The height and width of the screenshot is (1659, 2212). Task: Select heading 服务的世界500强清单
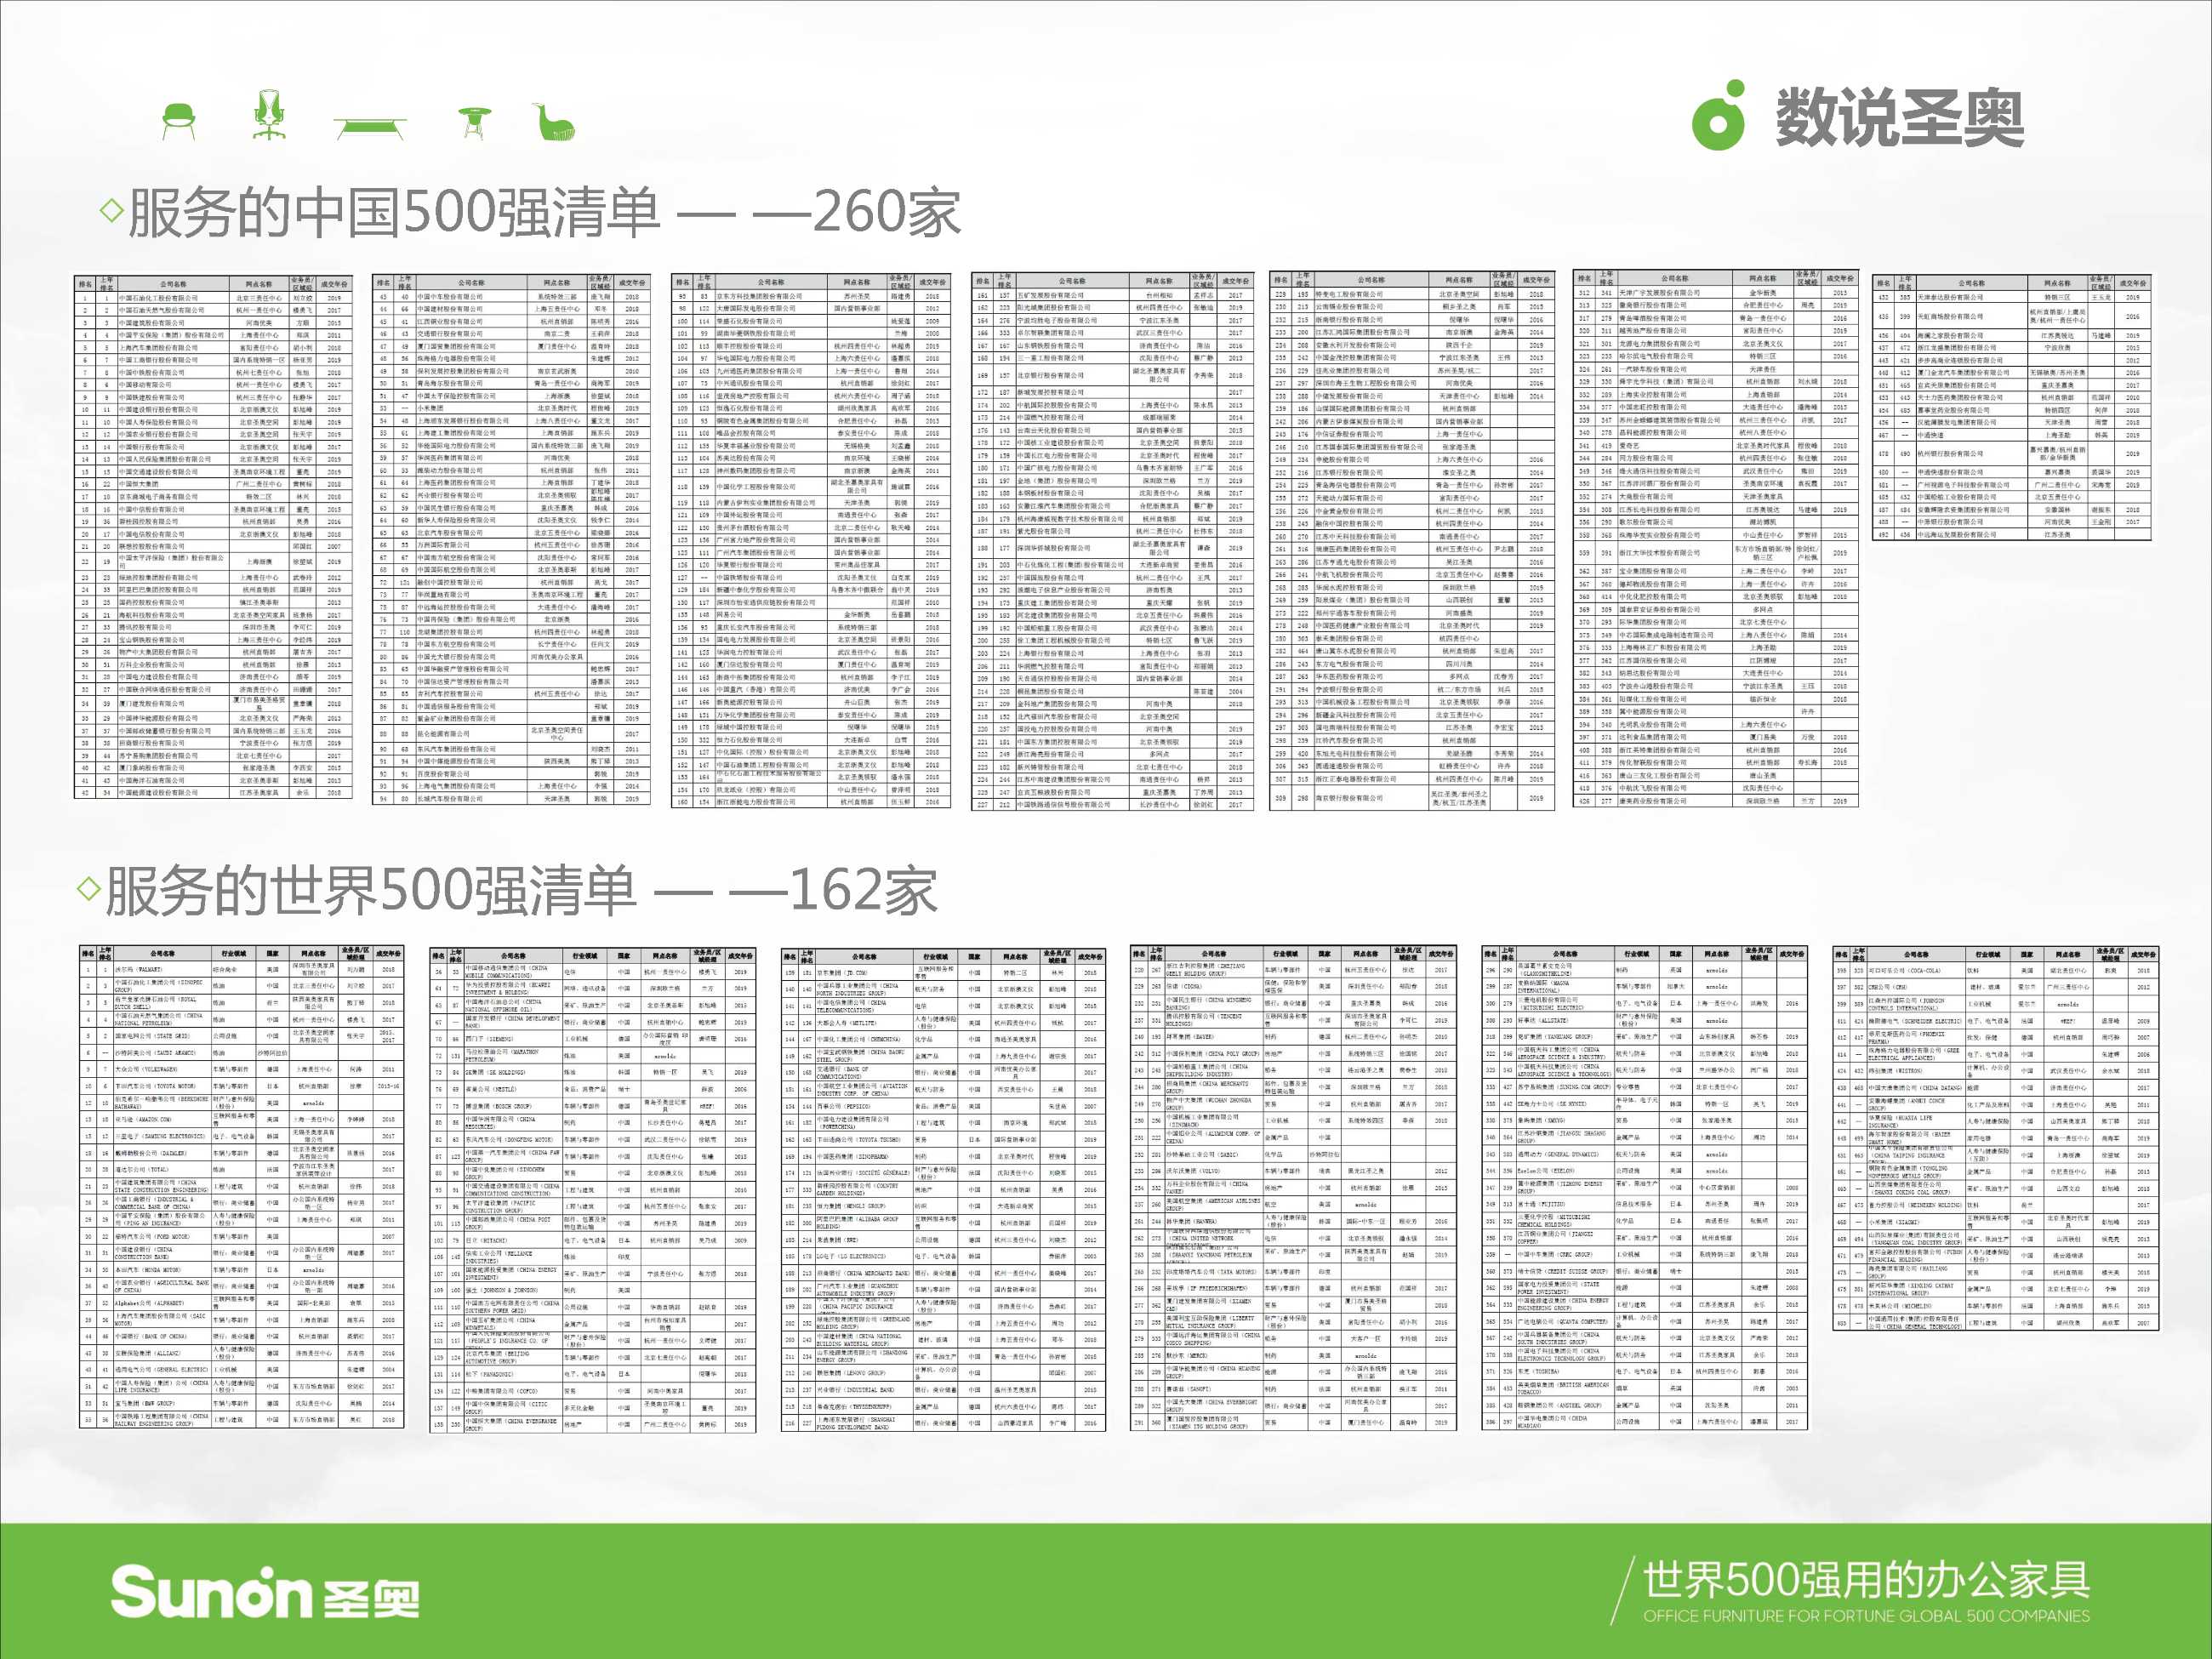click(x=370, y=889)
